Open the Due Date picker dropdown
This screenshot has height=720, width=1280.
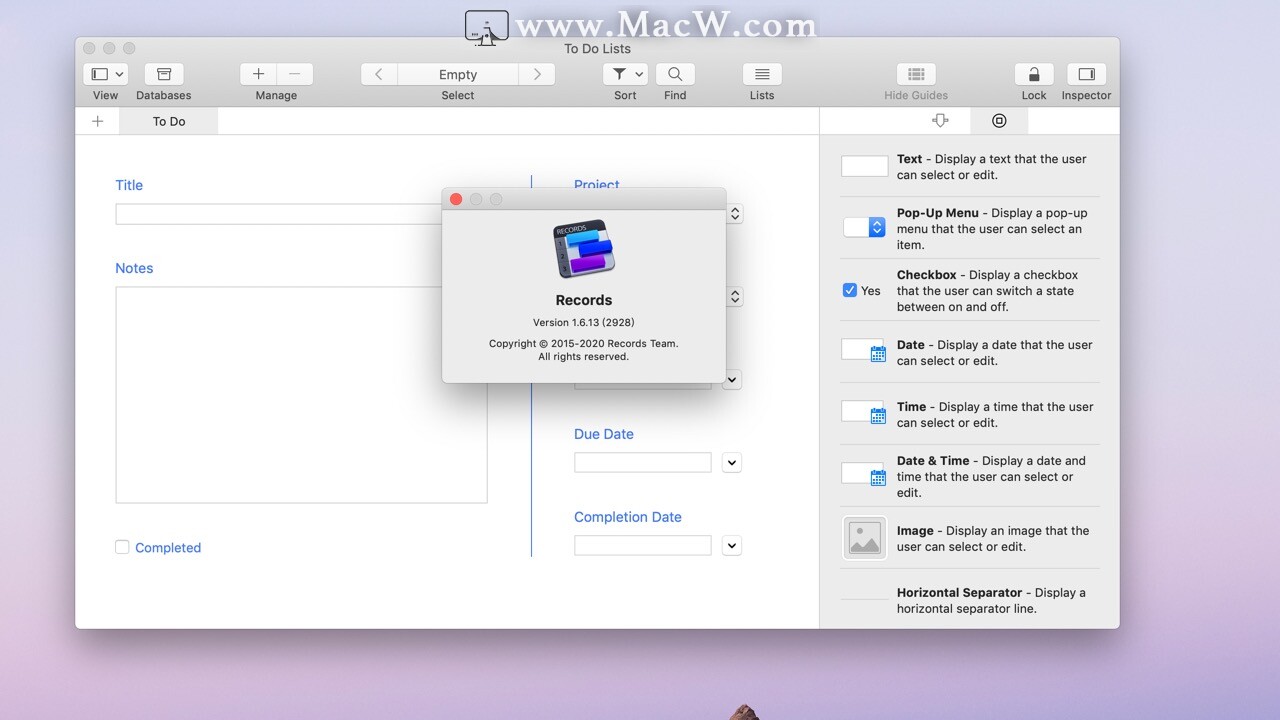pyautogui.click(x=732, y=463)
